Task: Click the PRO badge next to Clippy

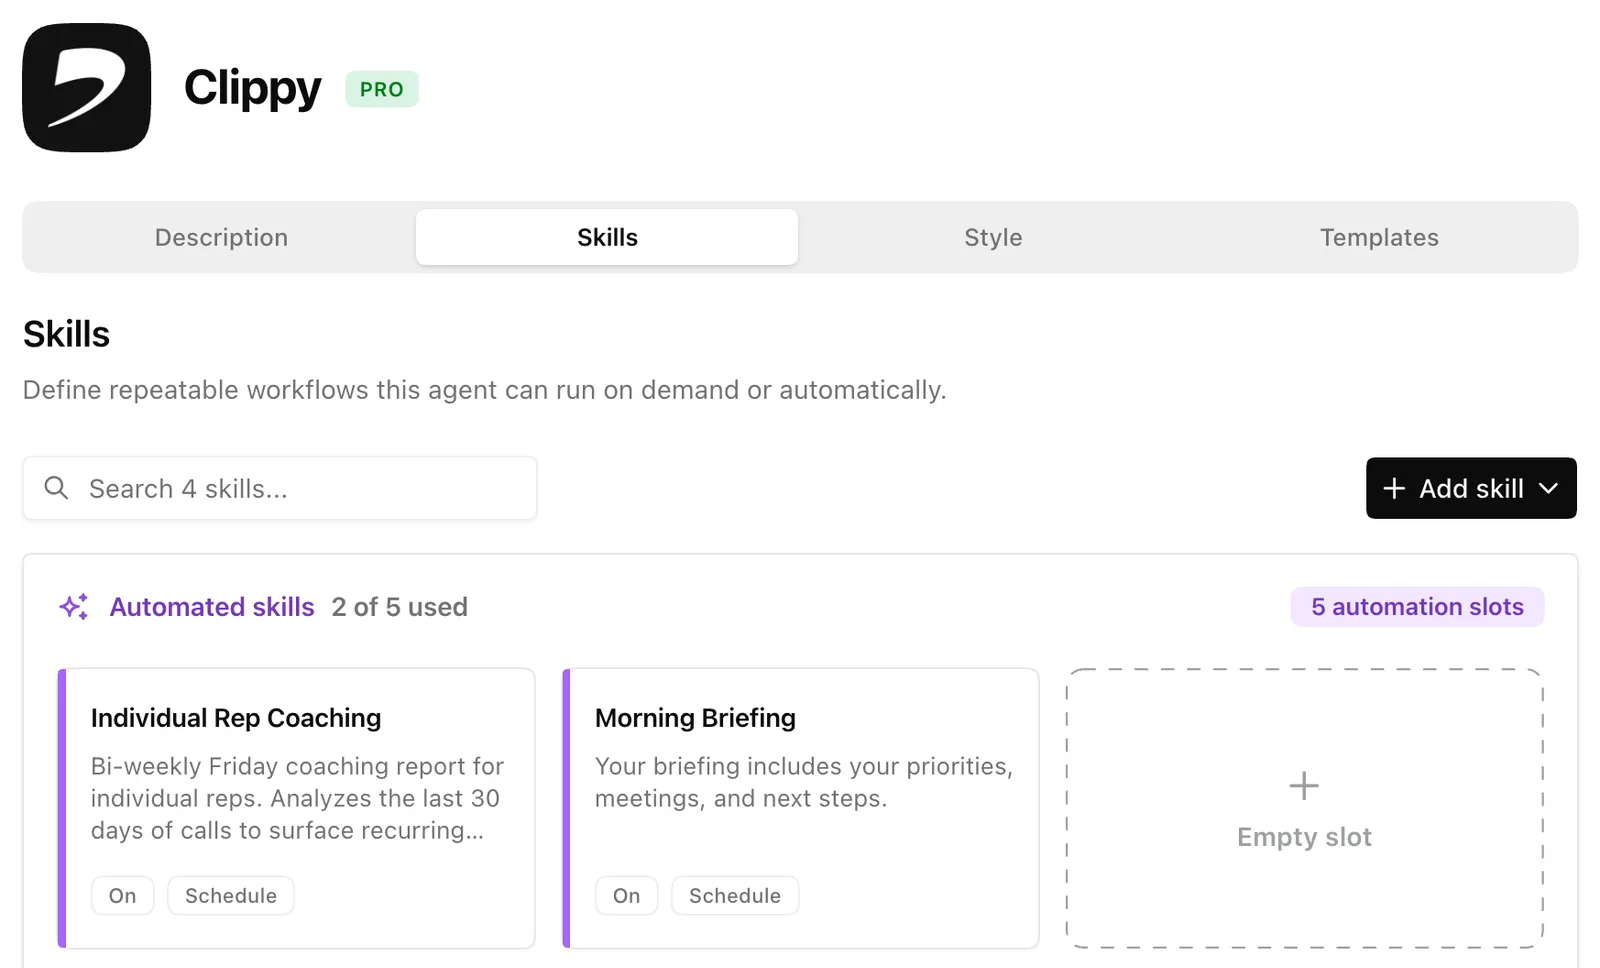Action: pos(382,89)
